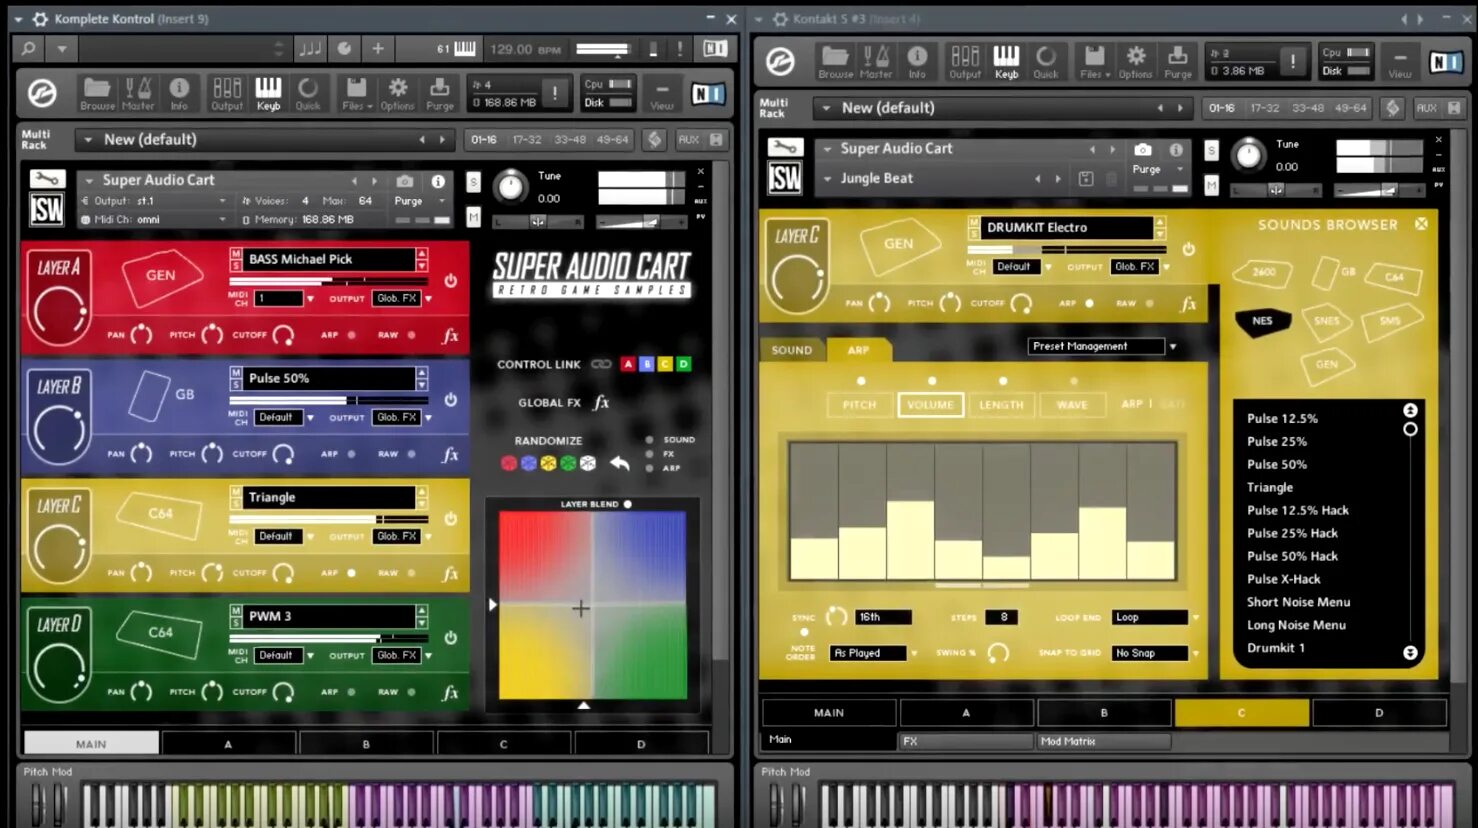This screenshot has height=828, width=1478.
Task: Open Jungle Beat snapshot dropdown
Action: click(827, 179)
